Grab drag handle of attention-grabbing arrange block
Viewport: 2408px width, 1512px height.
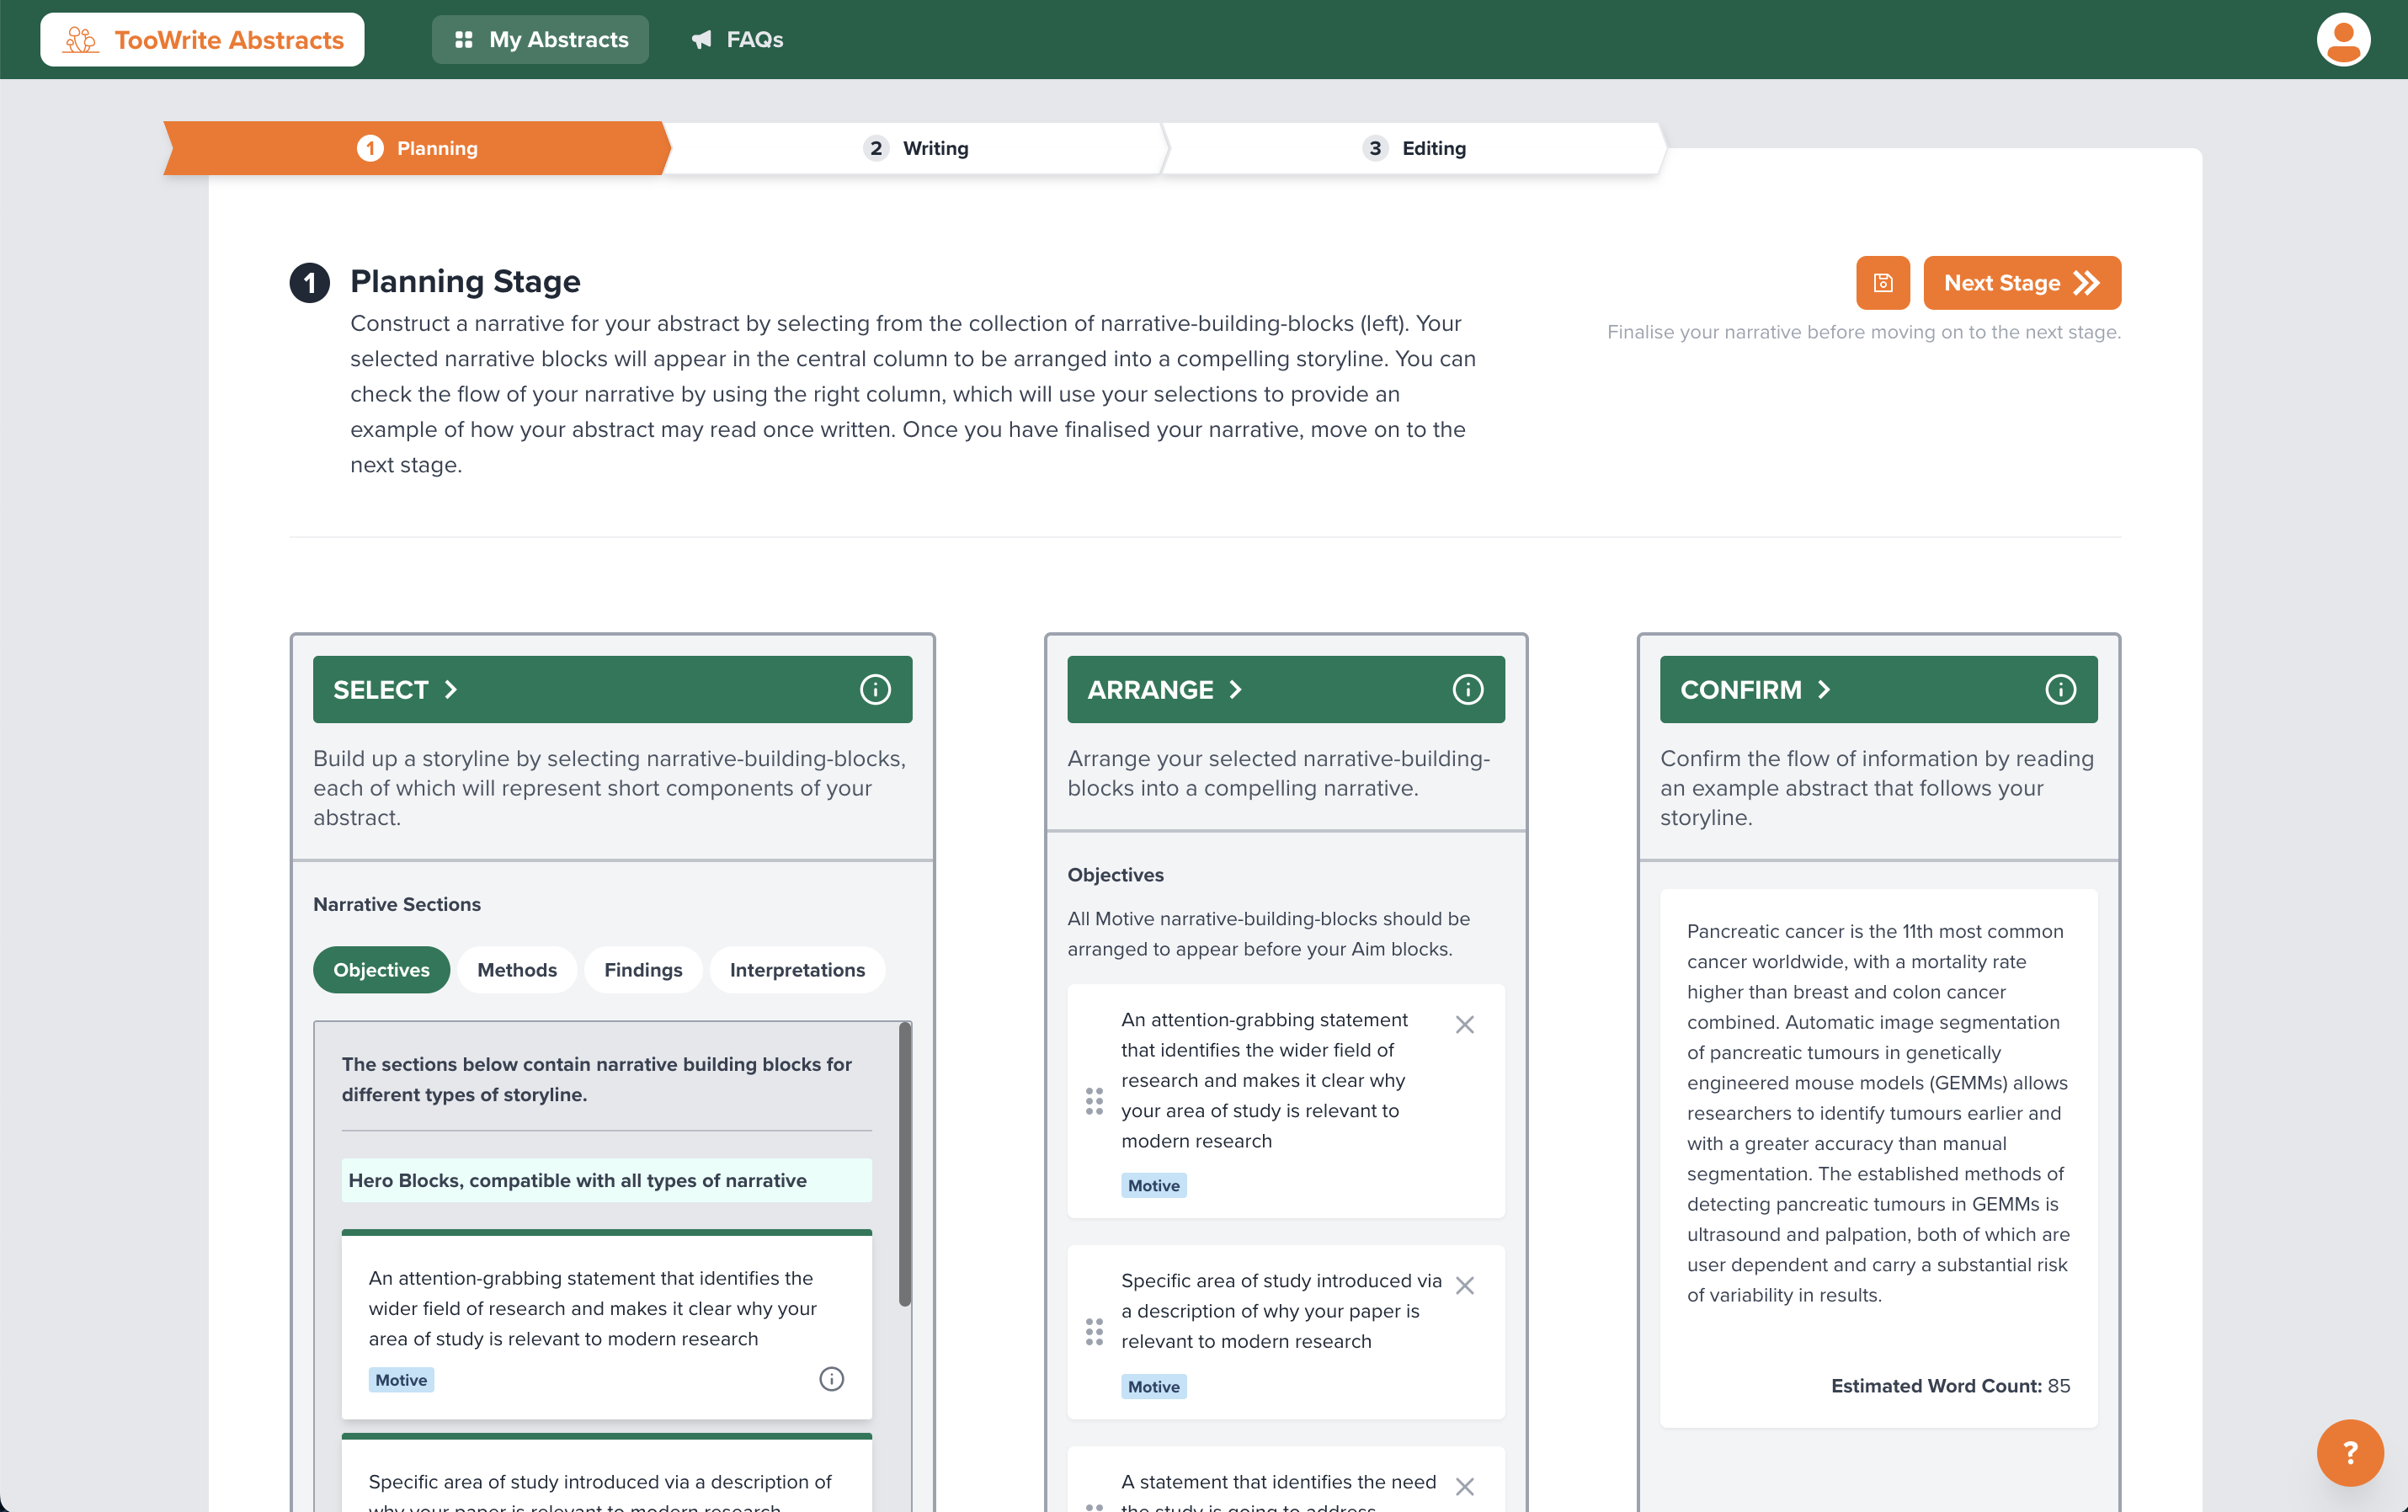coord(1094,1102)
